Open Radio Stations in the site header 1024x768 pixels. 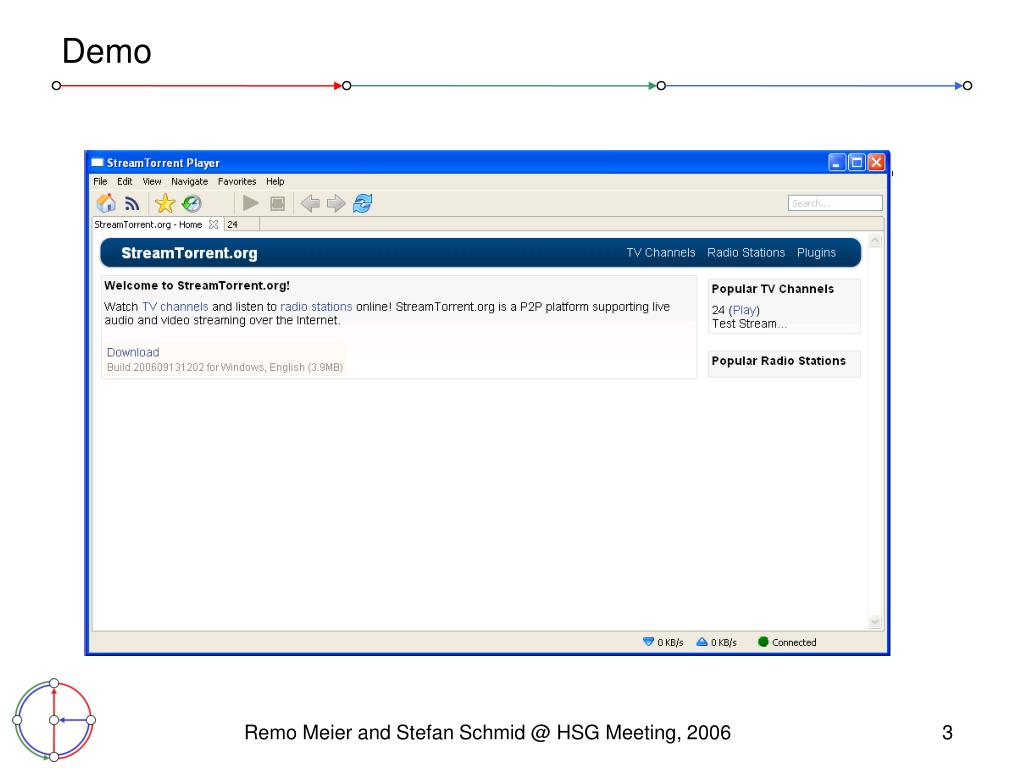[x=746, y=253]
